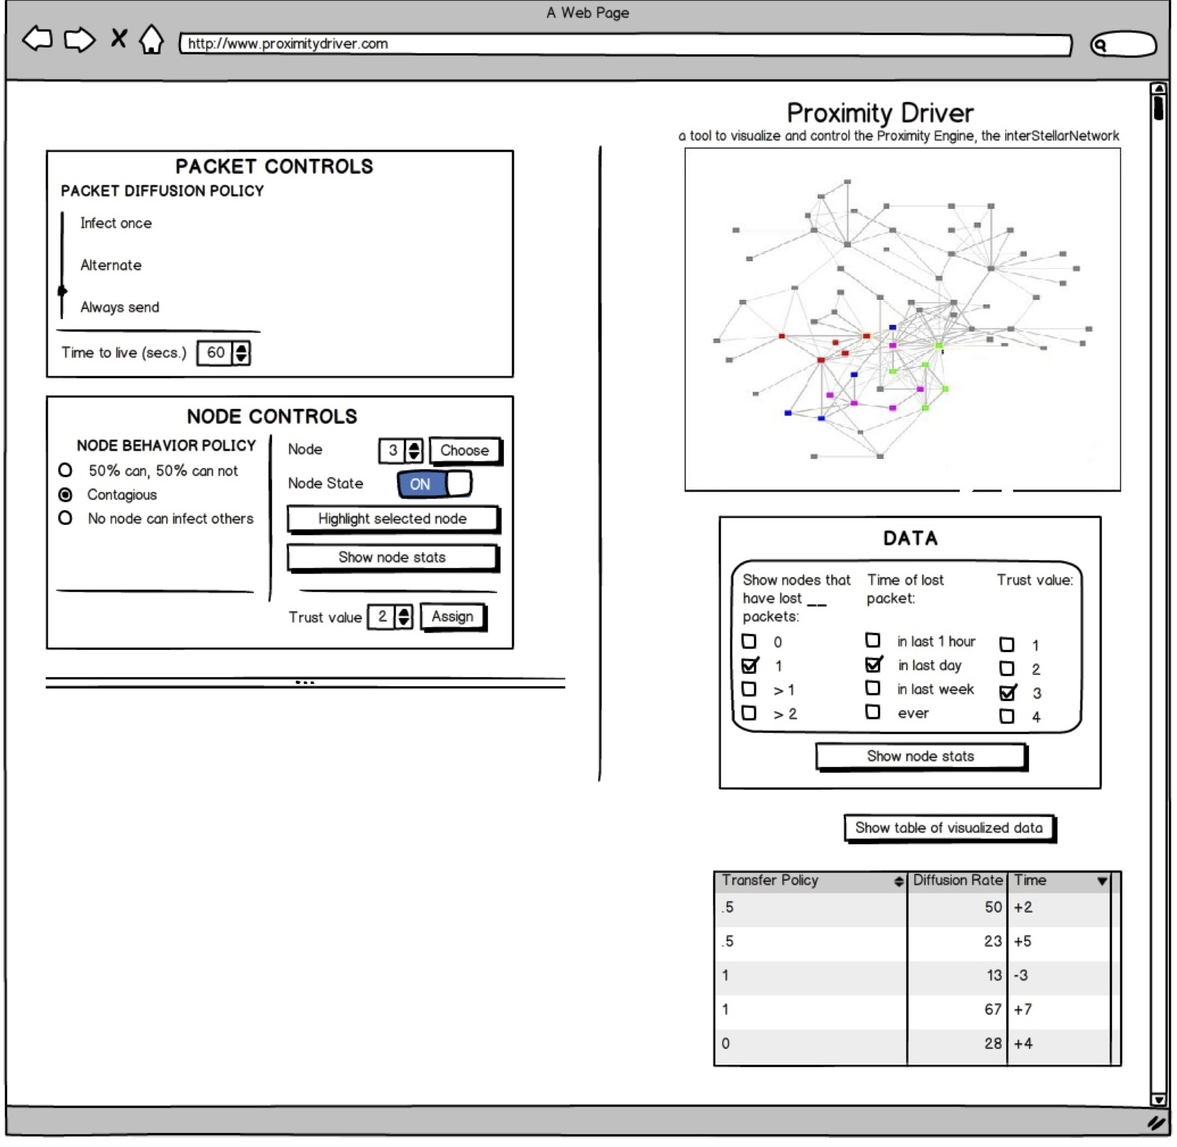
Task: Uncheck the in last day checkbox
Action: pos(874,664)
